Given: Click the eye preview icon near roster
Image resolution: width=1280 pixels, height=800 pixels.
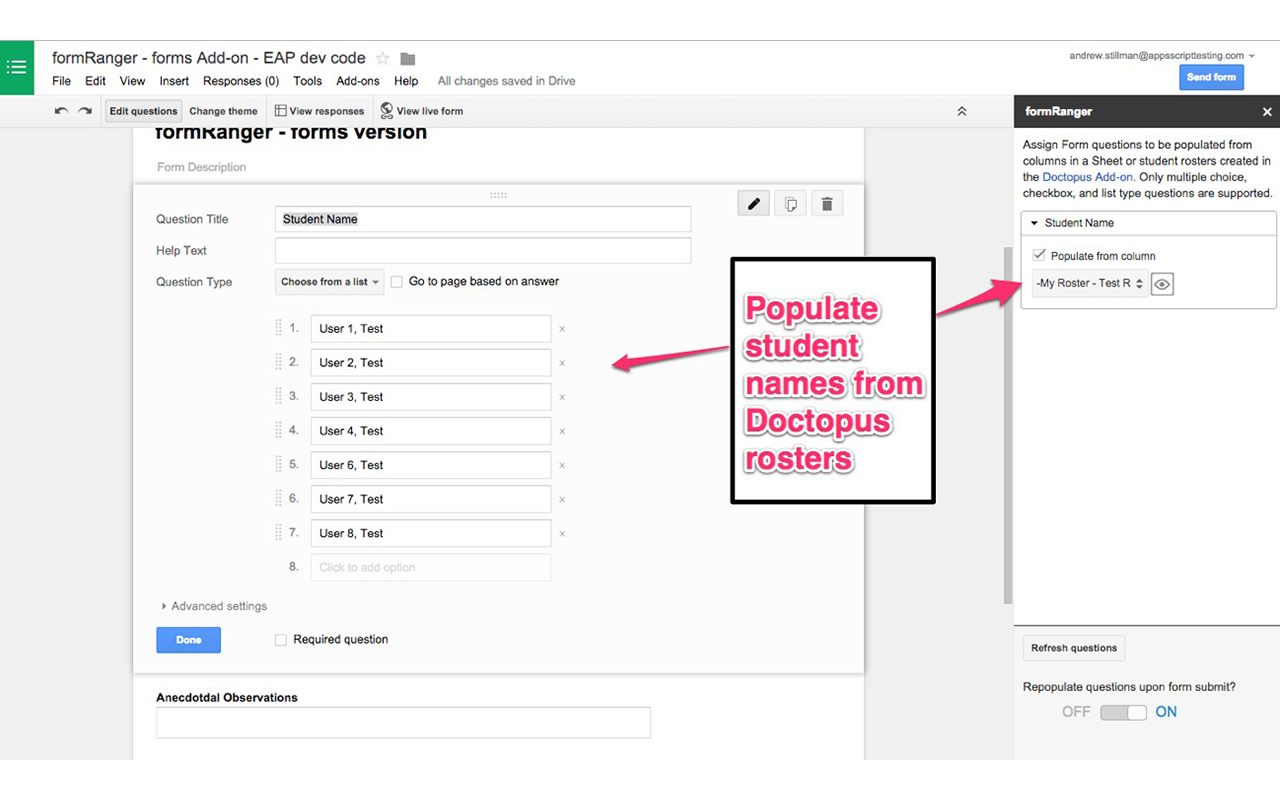Looking at the screenshot, I should pyautogui.click(x=1162, y=284).
